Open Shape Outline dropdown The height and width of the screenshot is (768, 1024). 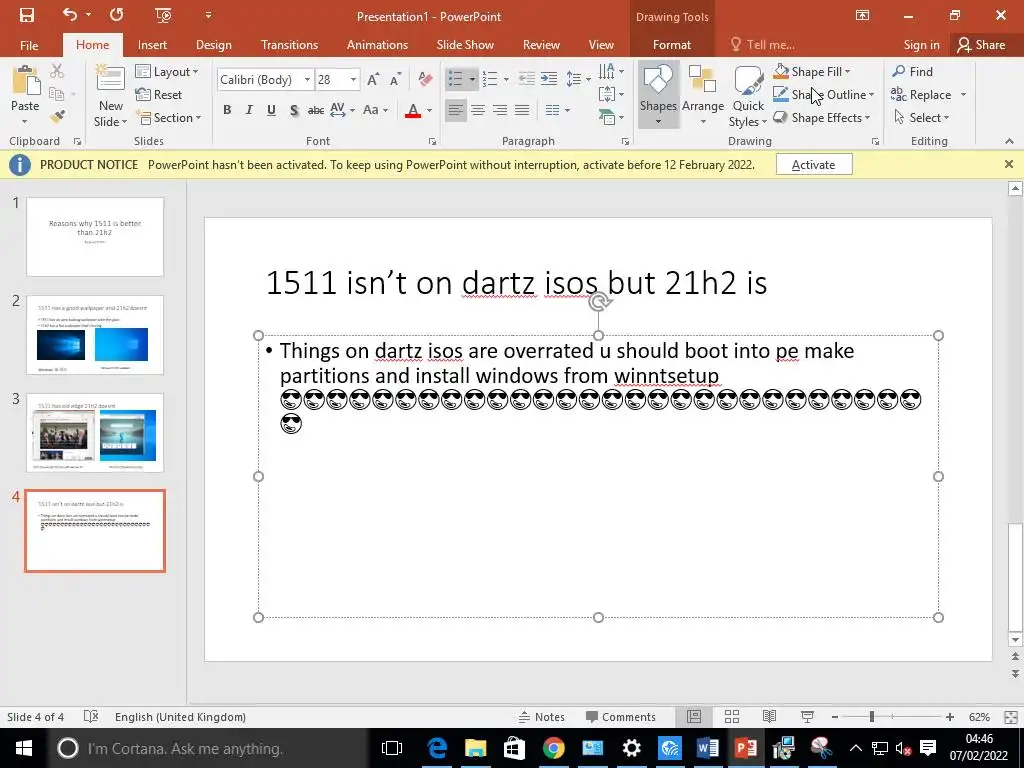824,95
